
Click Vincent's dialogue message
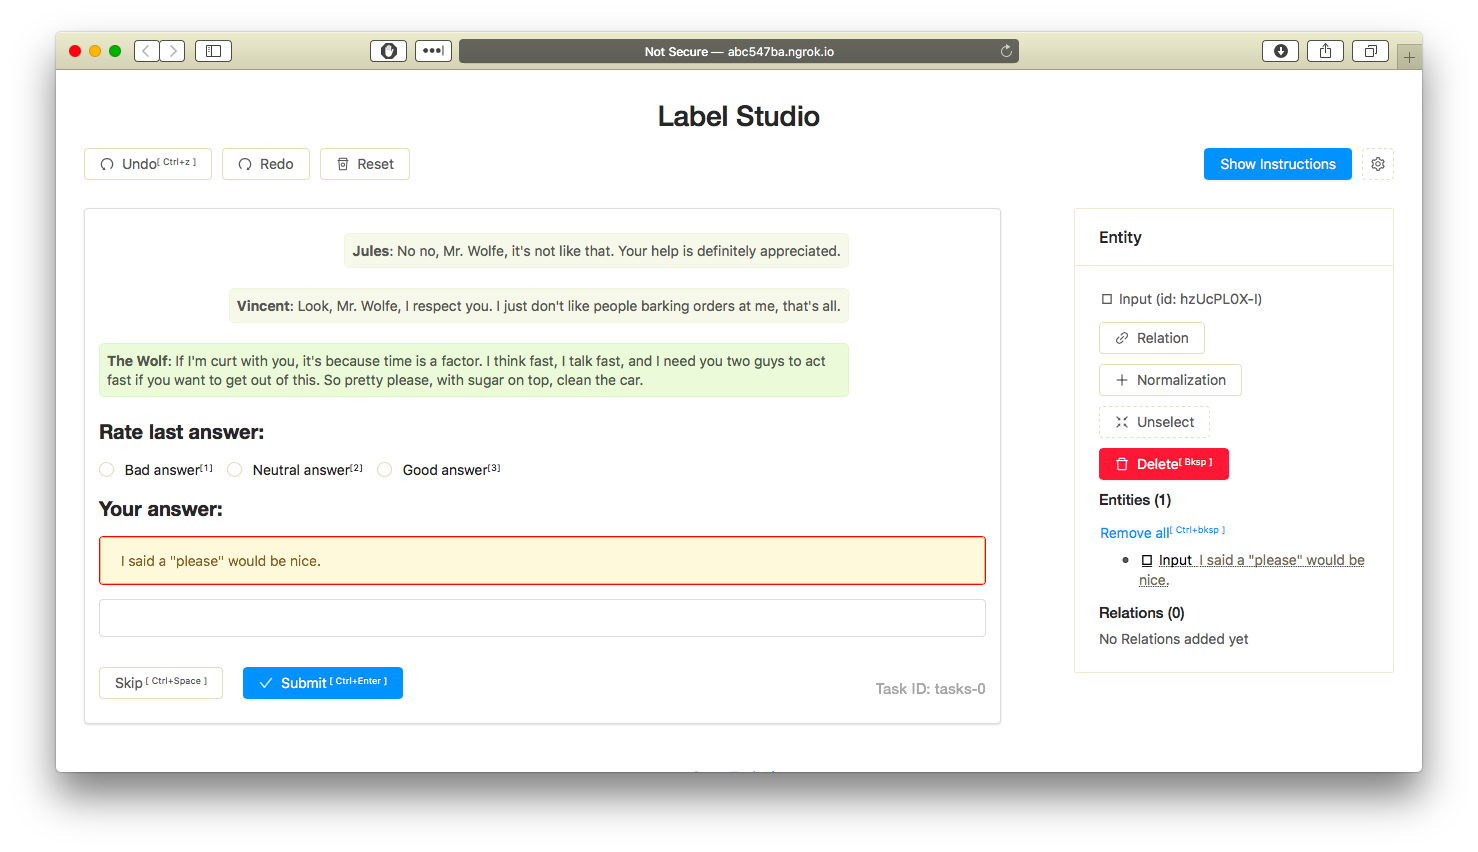[539, 306]
